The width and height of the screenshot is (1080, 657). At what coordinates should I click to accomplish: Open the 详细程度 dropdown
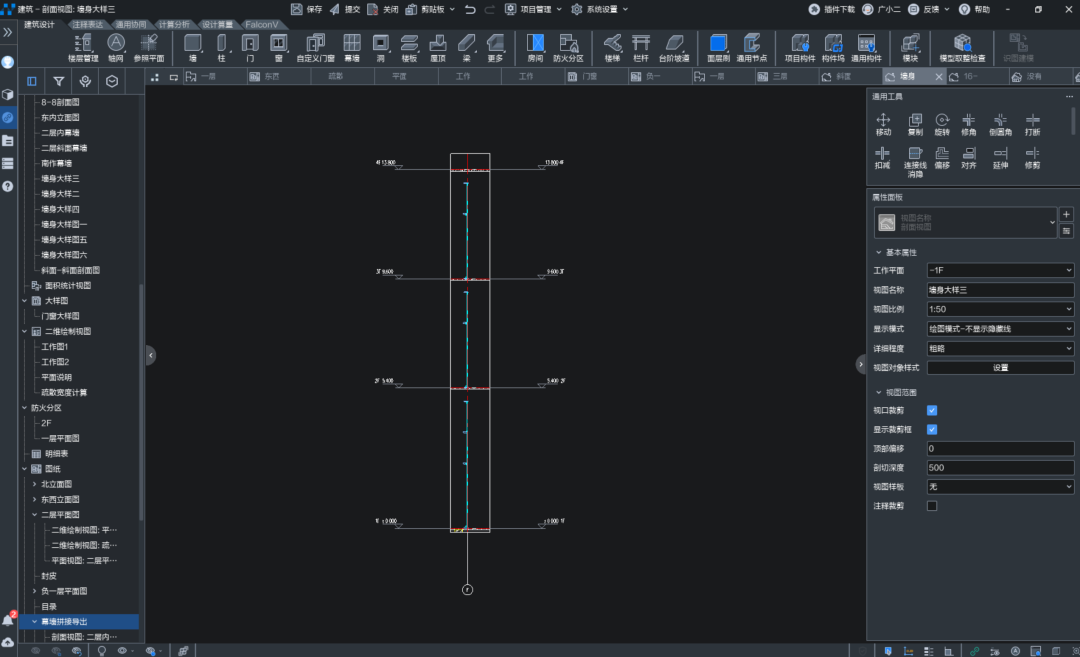click(1000, 348)
